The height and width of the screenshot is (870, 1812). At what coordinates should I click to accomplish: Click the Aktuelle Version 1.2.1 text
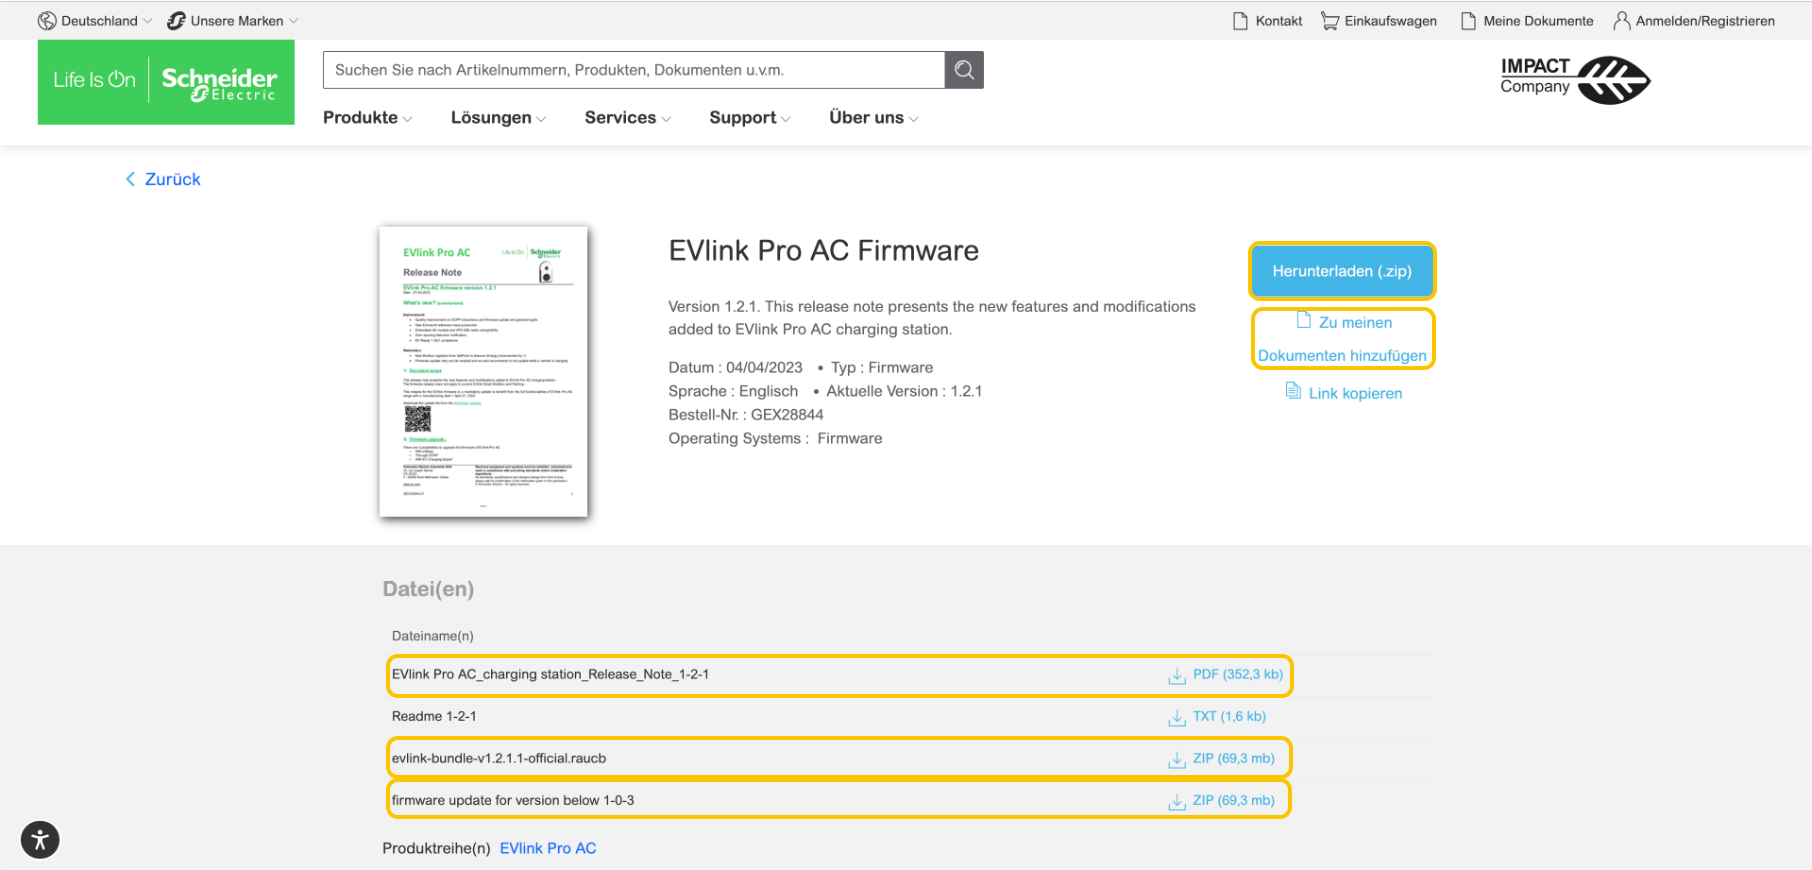coord(904,391)
